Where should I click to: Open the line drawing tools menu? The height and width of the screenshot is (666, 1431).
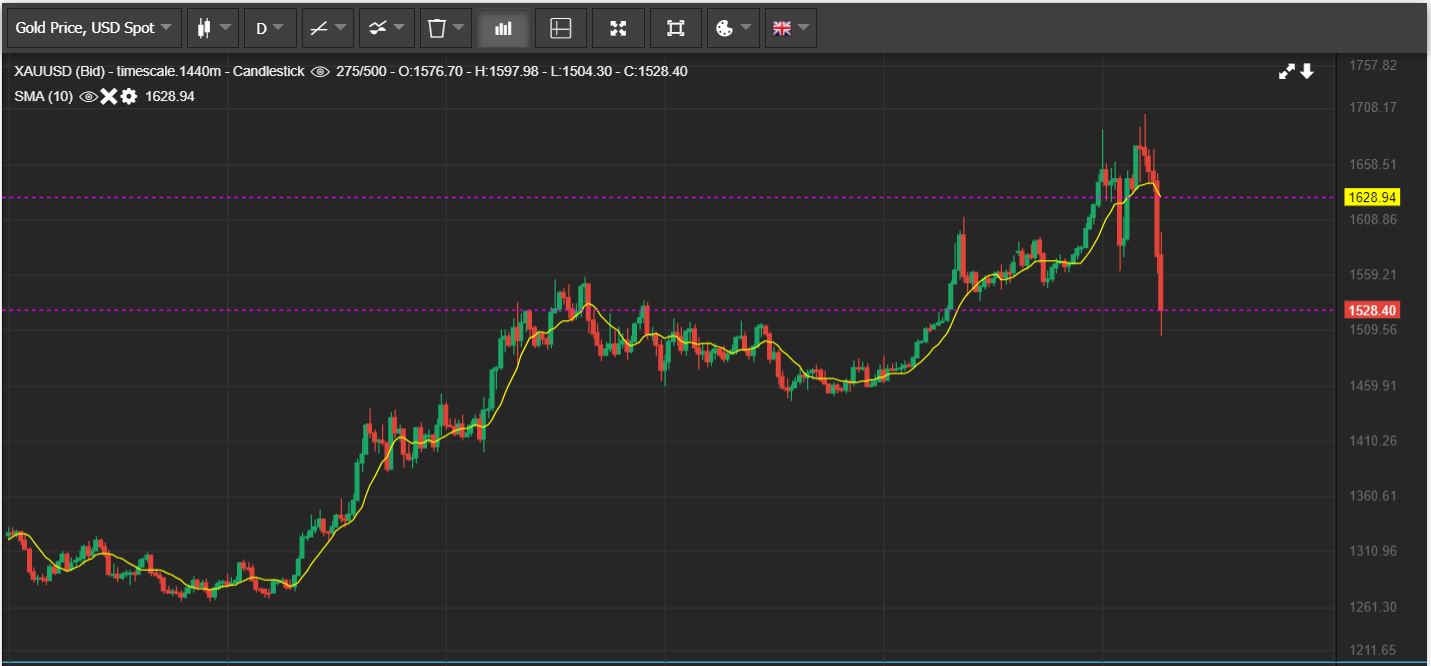click(x=327, y=28)
